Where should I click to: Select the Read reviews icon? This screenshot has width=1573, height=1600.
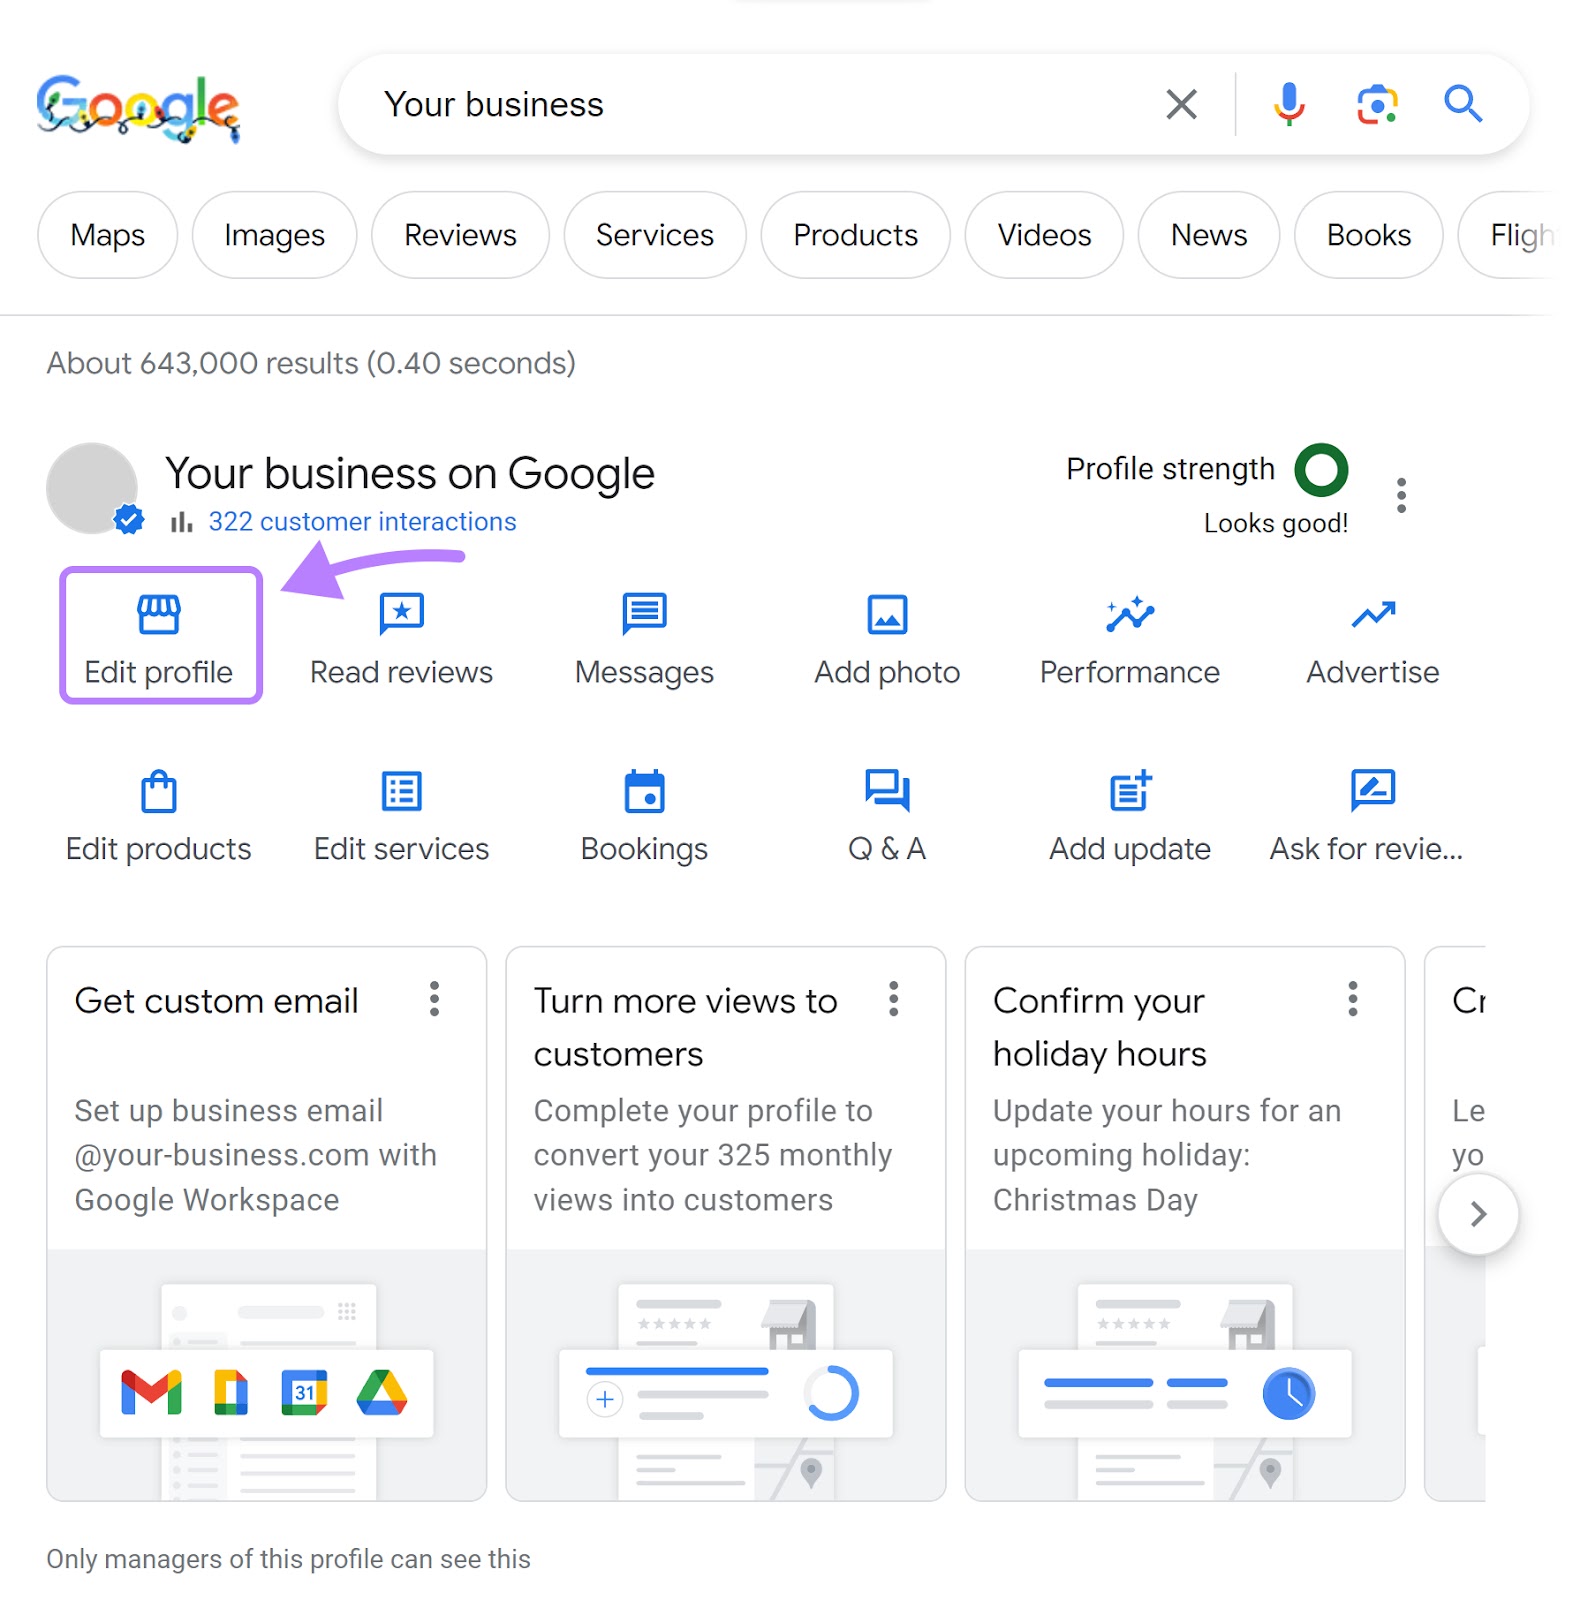(401, 614)
